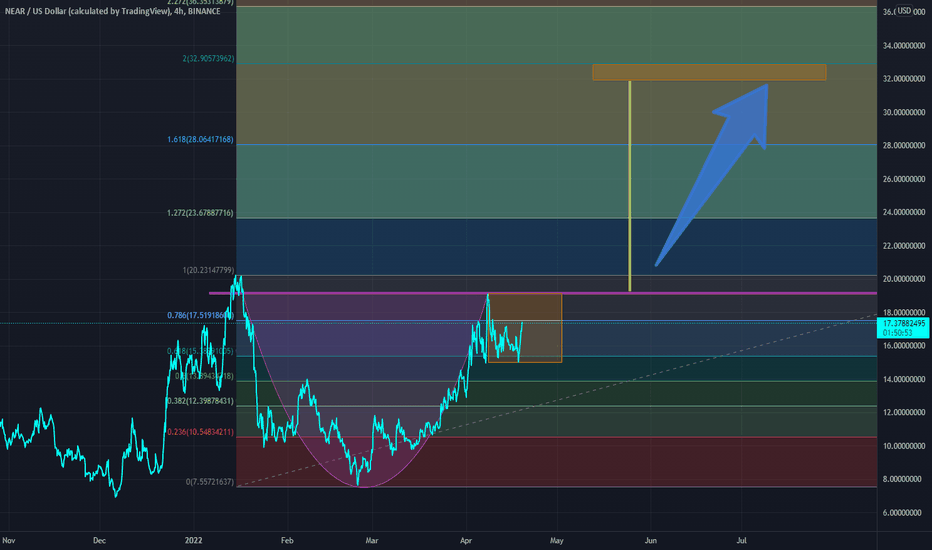Click the Nov label on time axis
The width and height of the screenshot is (932, 550).
pos(8,540)
